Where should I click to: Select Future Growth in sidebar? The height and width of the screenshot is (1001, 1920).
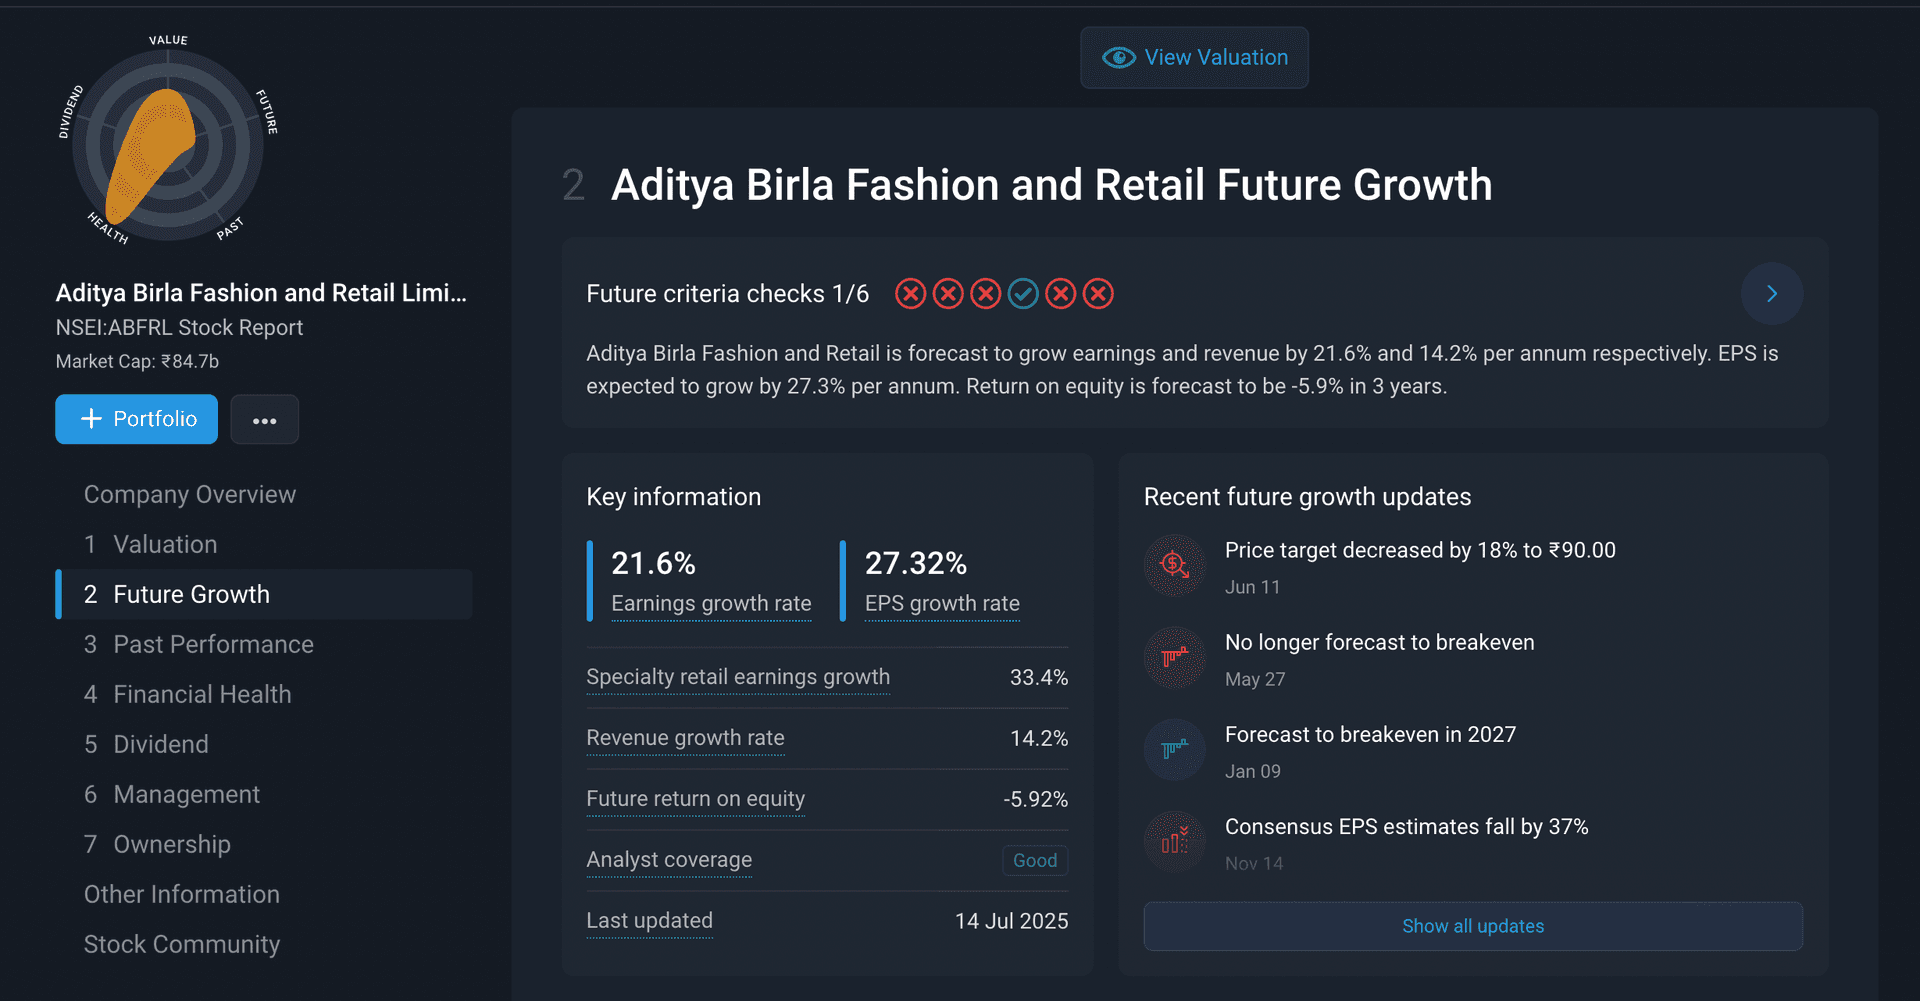click(x=264, y=595)
